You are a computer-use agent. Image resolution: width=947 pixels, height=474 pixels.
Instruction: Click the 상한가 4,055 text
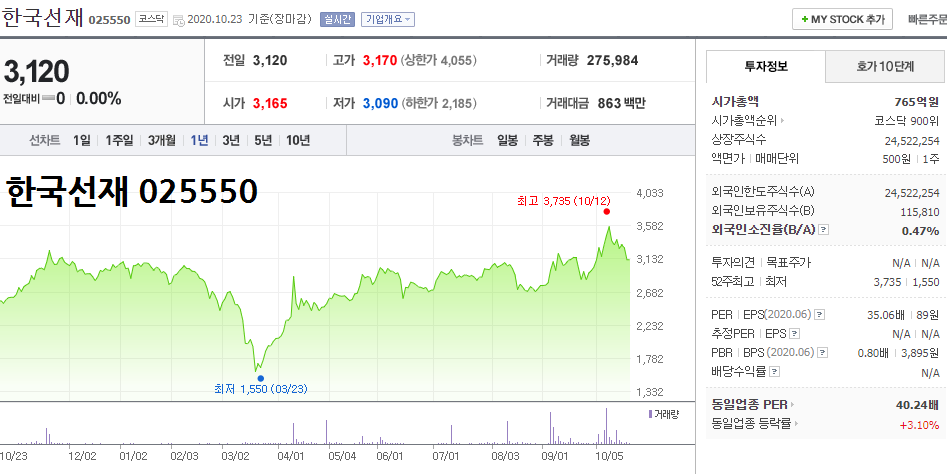[438, 60]
